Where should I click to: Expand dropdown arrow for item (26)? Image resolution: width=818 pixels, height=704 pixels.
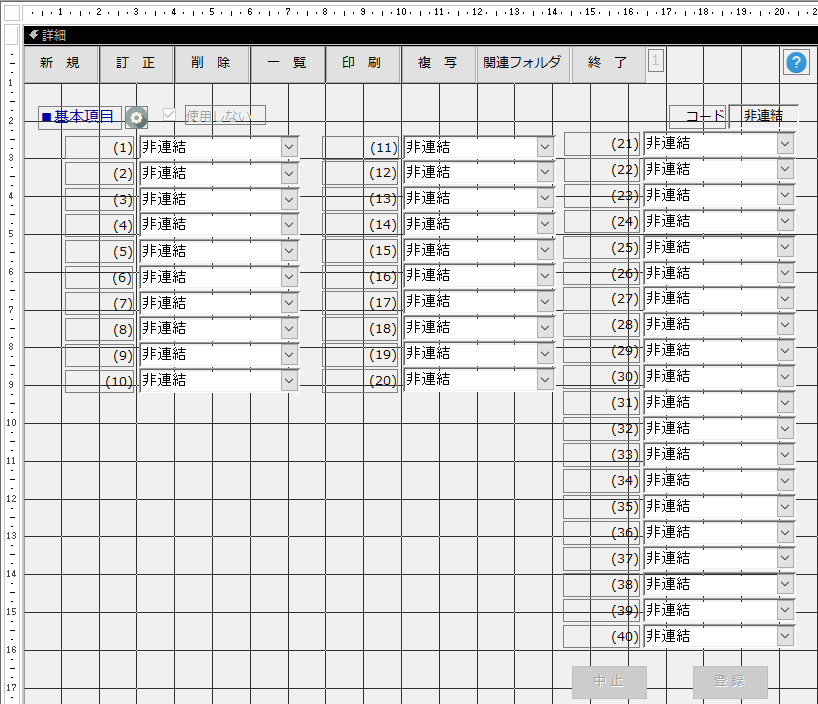pyautogui.click(x=785, y=273)
